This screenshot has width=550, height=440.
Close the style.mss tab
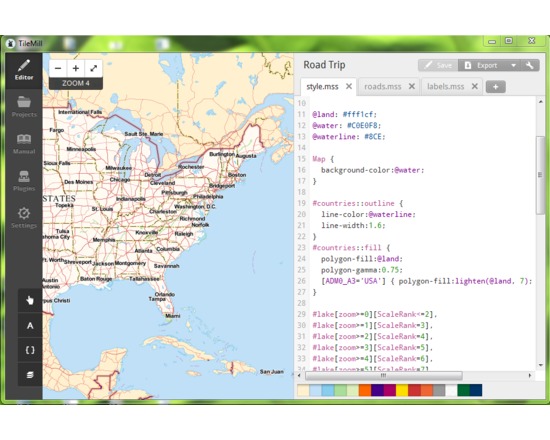point(349,86)
